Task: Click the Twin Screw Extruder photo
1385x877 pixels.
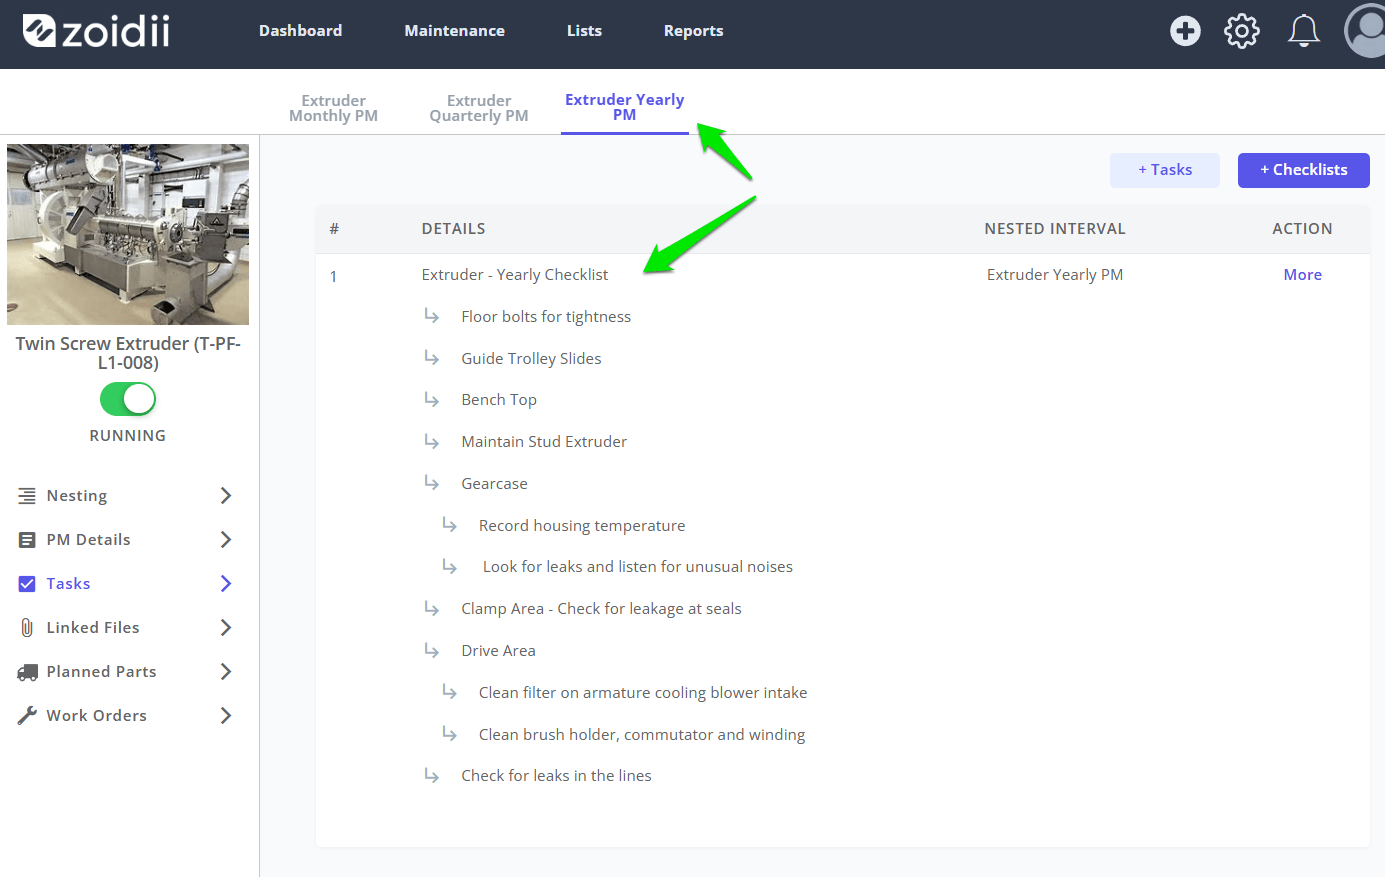Action: [128, 234]
